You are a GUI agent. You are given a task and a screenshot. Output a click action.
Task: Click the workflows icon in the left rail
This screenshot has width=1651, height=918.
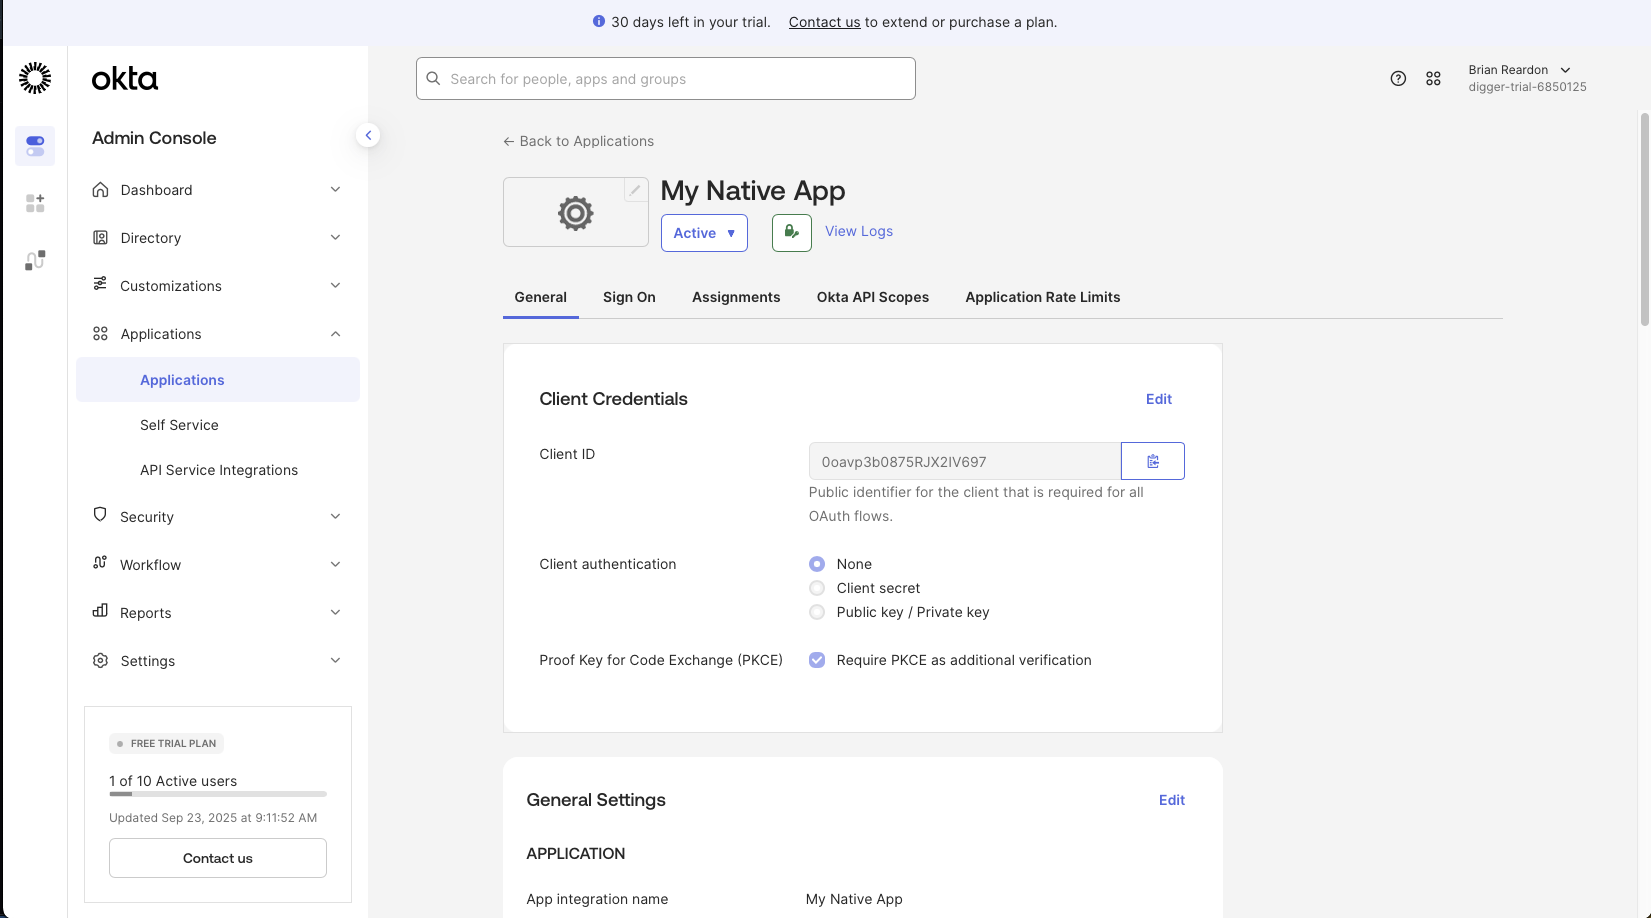coord(35,259)
